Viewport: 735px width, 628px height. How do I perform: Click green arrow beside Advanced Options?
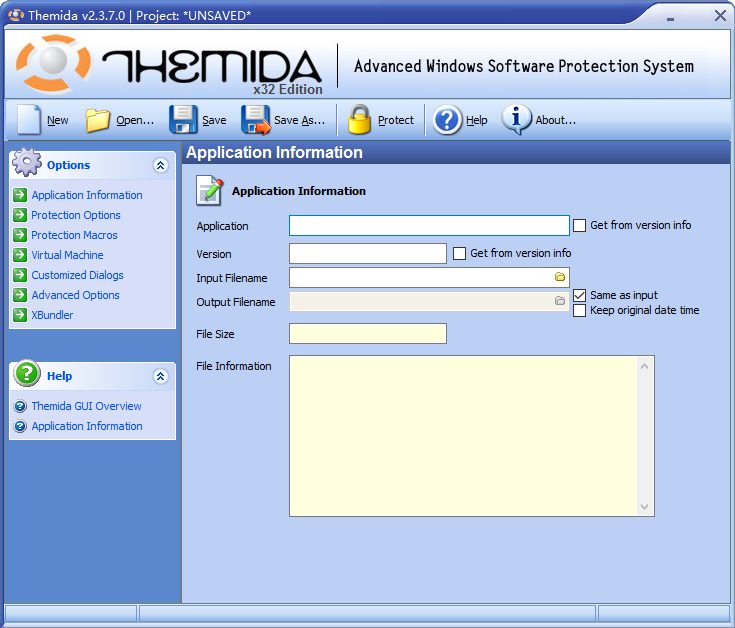20,295
